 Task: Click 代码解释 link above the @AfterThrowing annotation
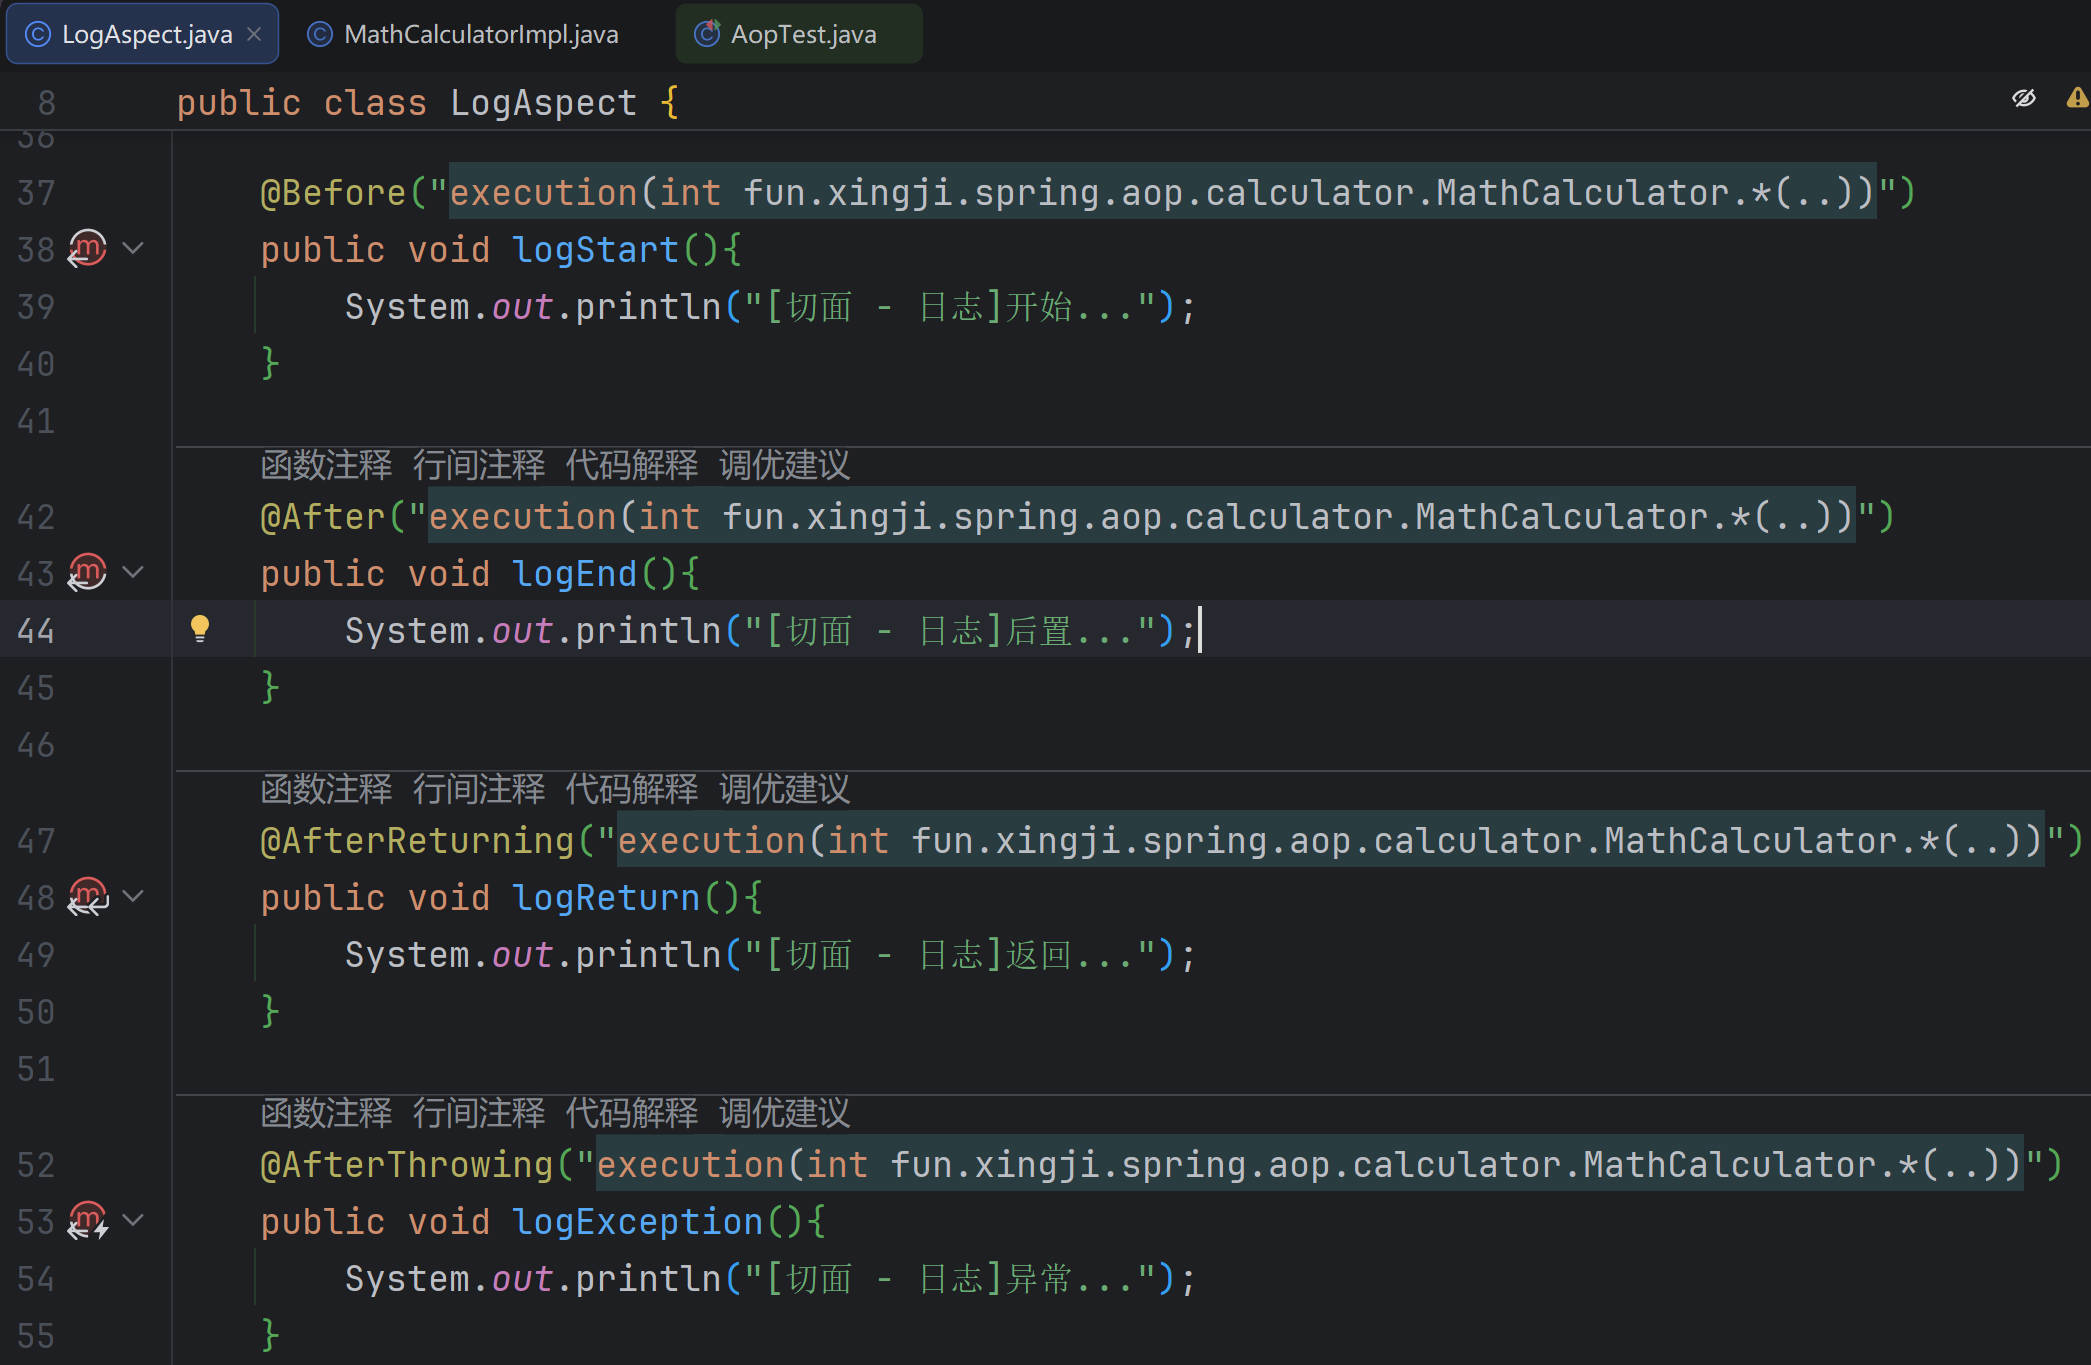(631, 1114)
